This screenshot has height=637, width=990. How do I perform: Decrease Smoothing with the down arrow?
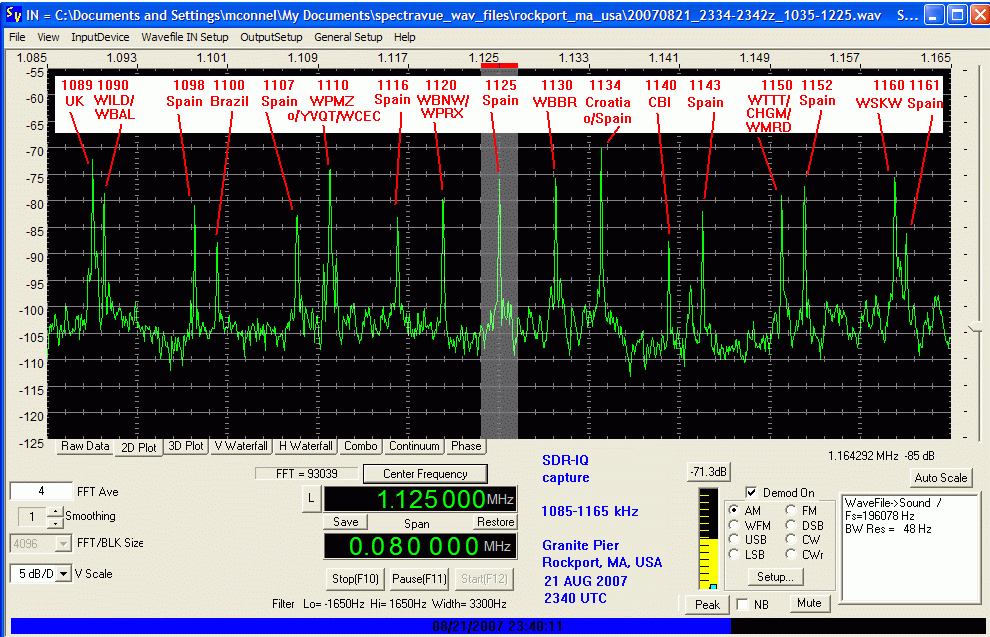56,522
